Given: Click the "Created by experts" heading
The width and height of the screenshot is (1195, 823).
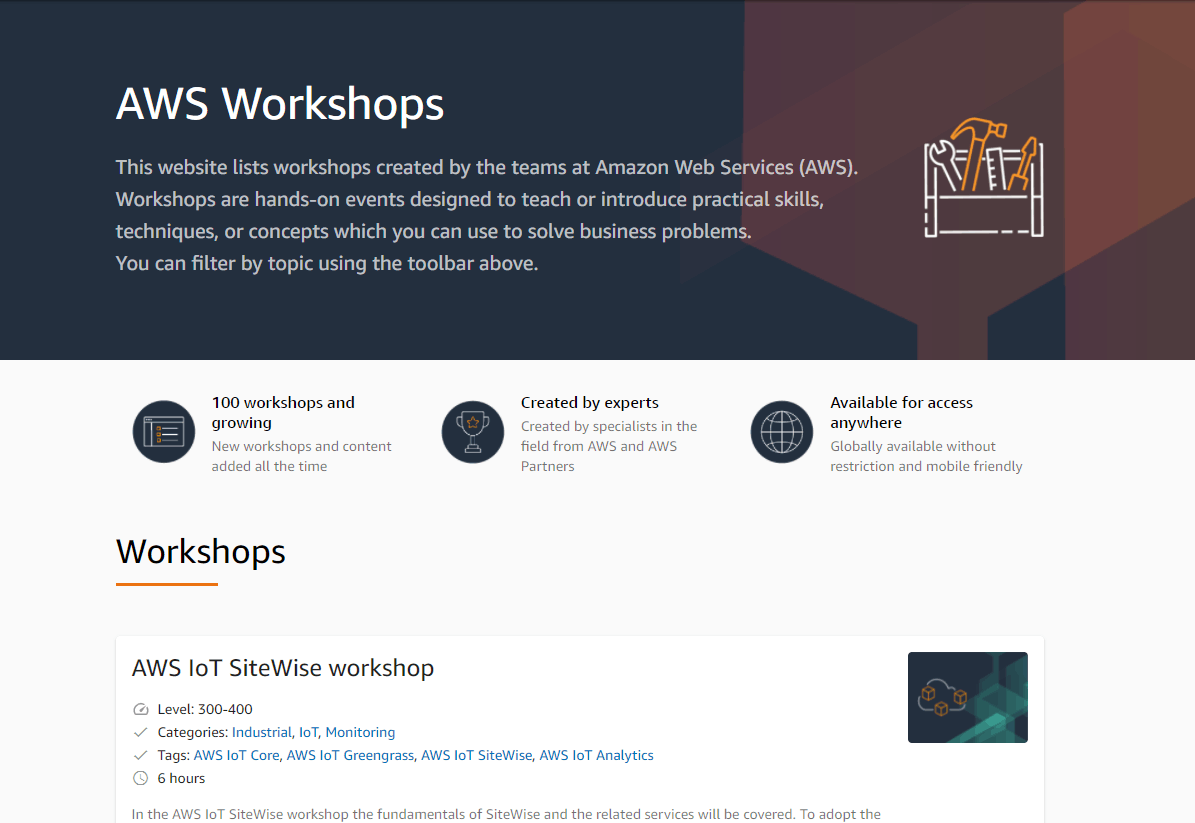Looking at the screenshot, I should (x=589, y=402).
